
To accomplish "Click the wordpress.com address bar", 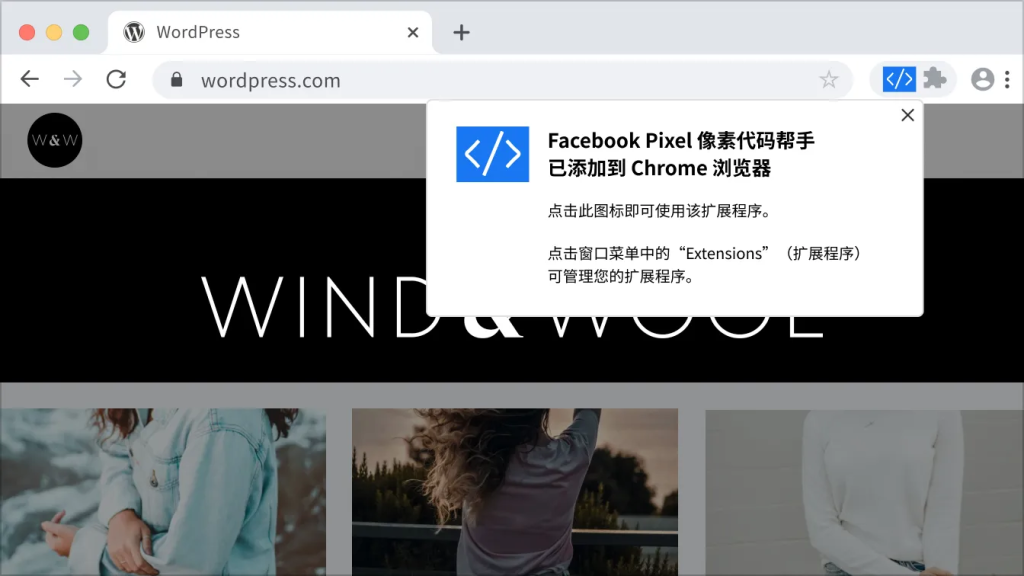I will click(502, 80).
